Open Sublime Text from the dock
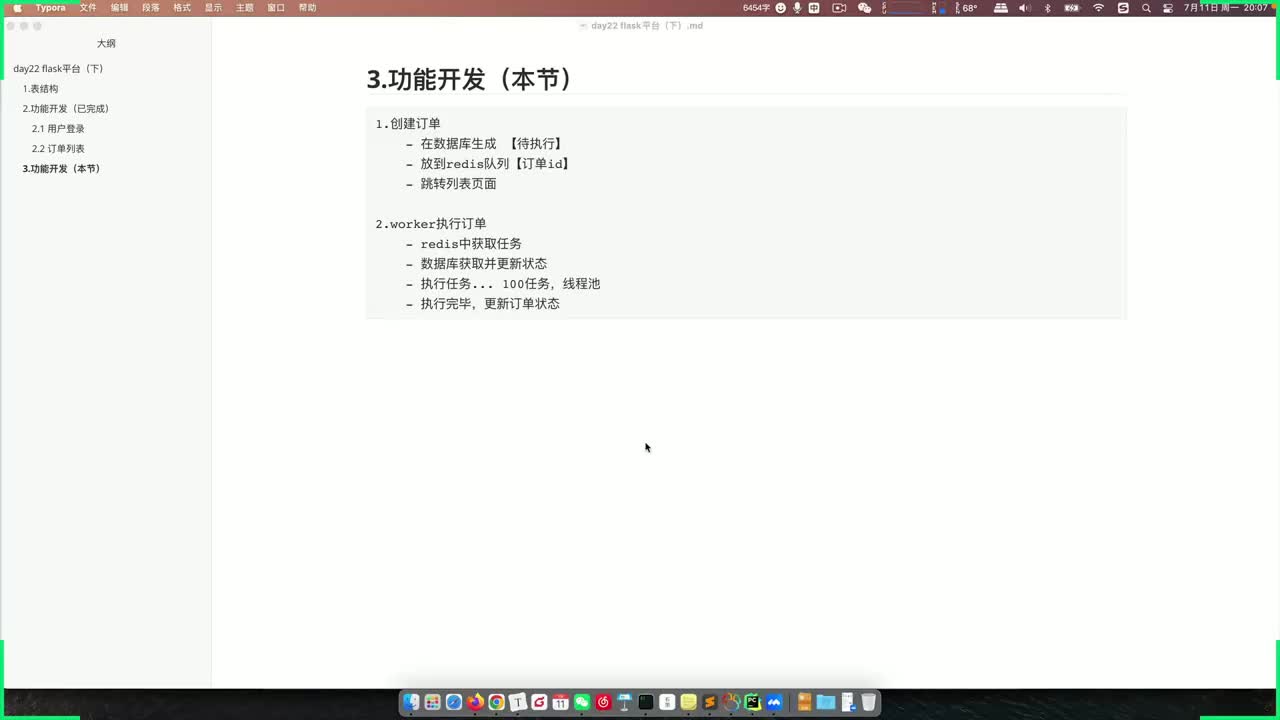Screen dimensions: 1280x720 coord(710,703)
